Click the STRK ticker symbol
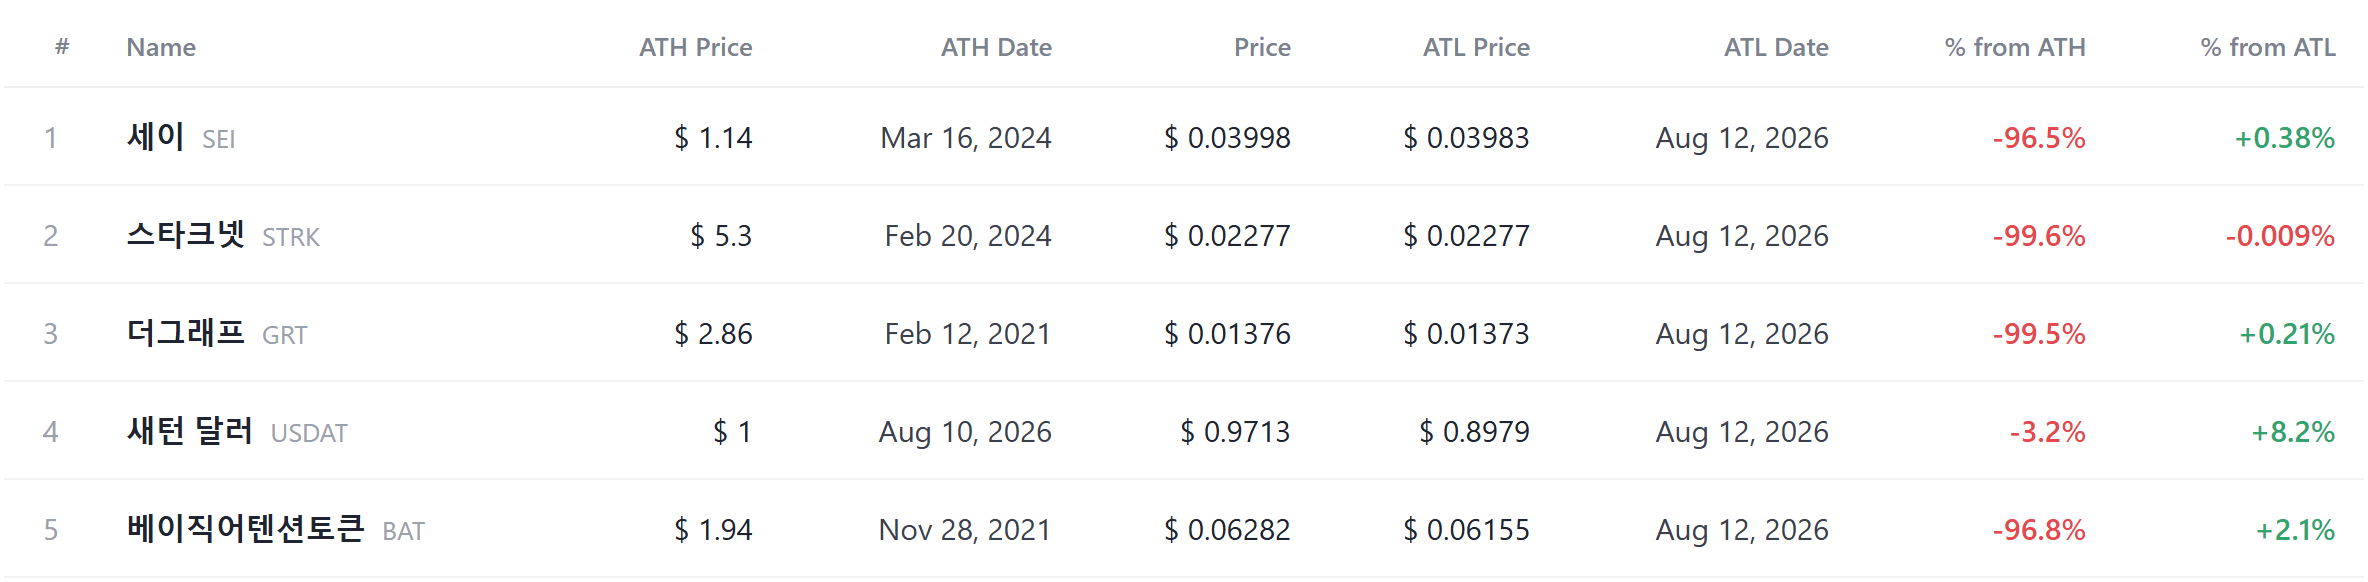The width and height of the screenshot is (2368, 582). click(291, 237)
